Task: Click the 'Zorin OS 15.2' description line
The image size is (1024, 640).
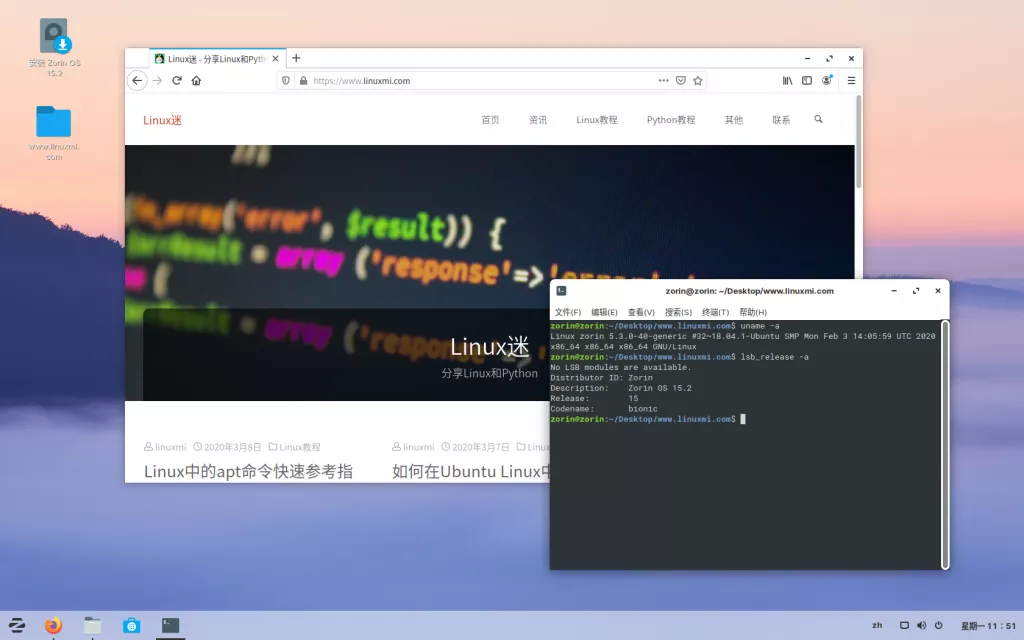Action: pyautogui.click(x=620, y=388)
